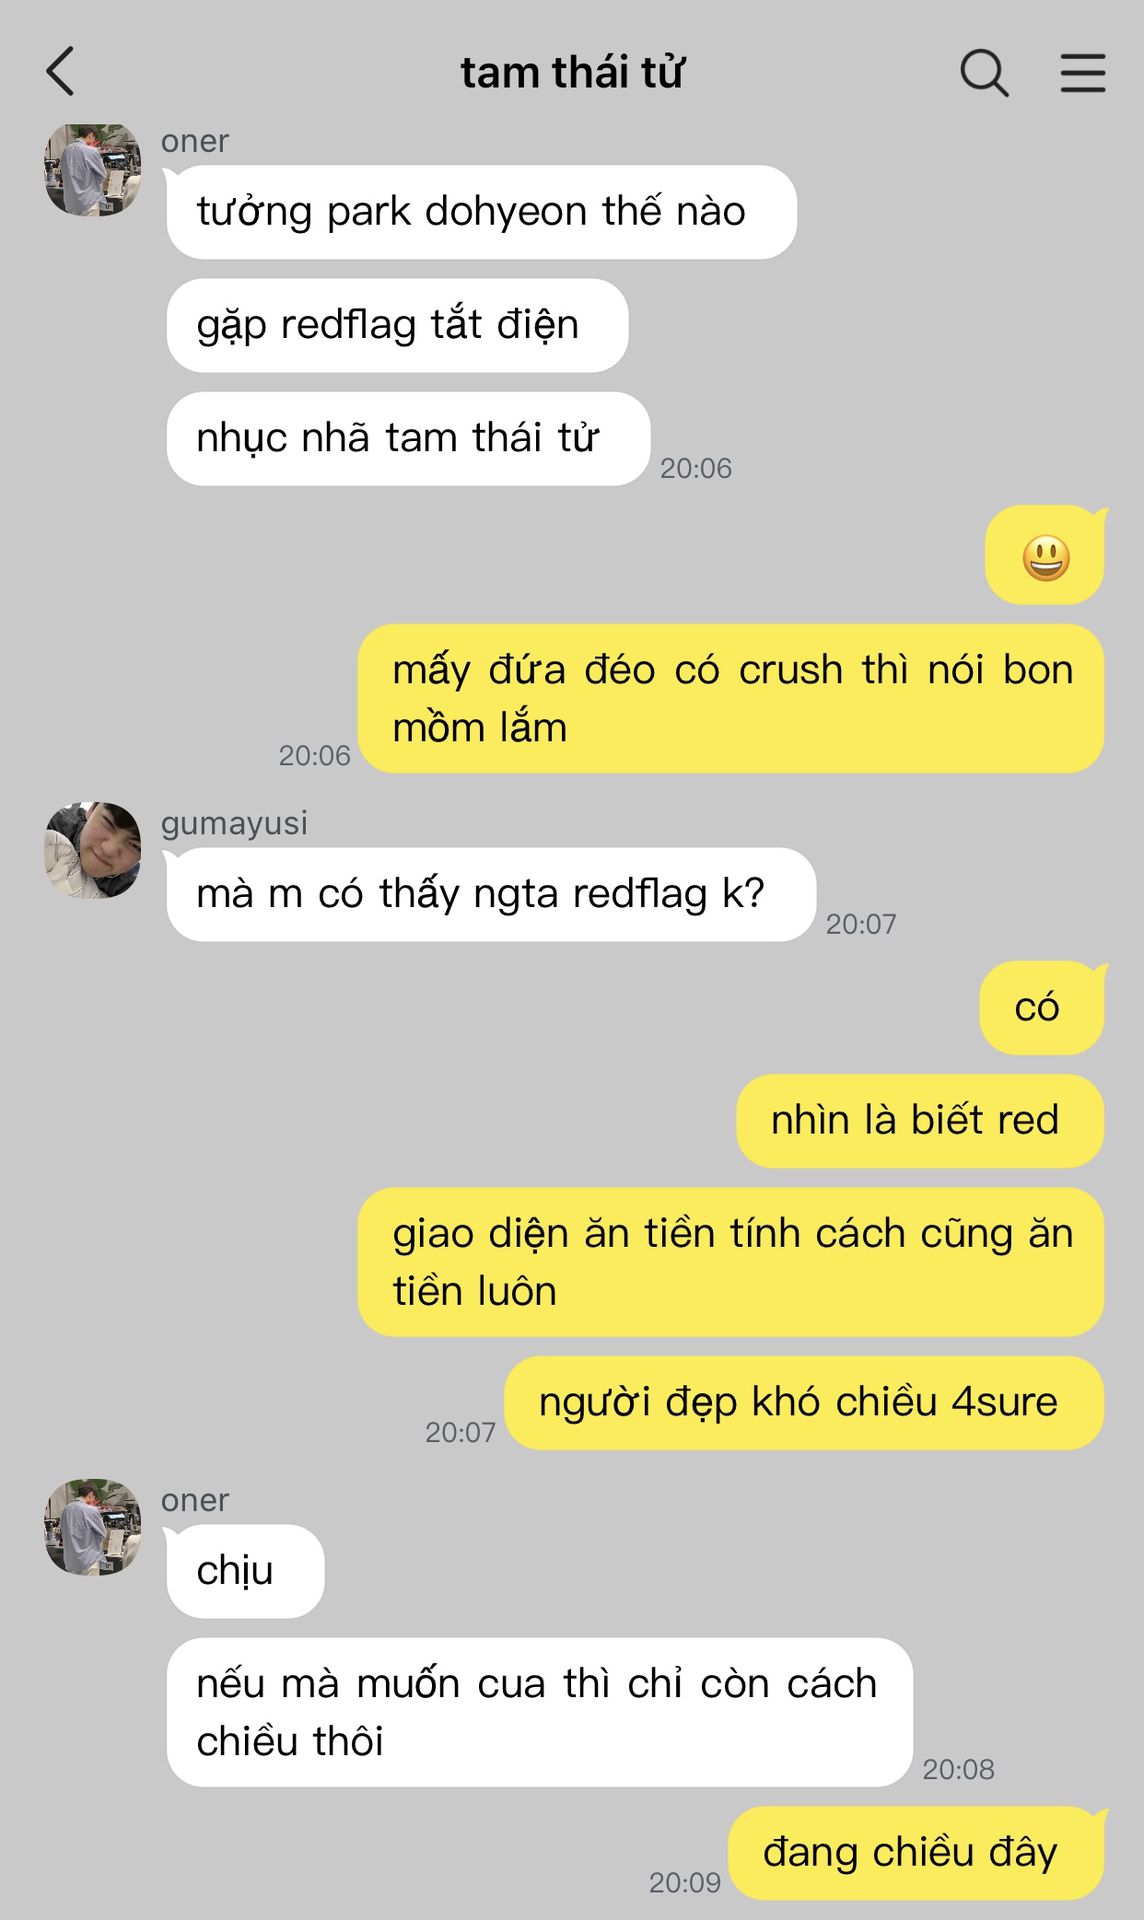The image size is (1144, 1920).
Task: Tap the message 'nếu mà muốn cua thì chỉ còn cách'
Action: [x=539, y=1712]
